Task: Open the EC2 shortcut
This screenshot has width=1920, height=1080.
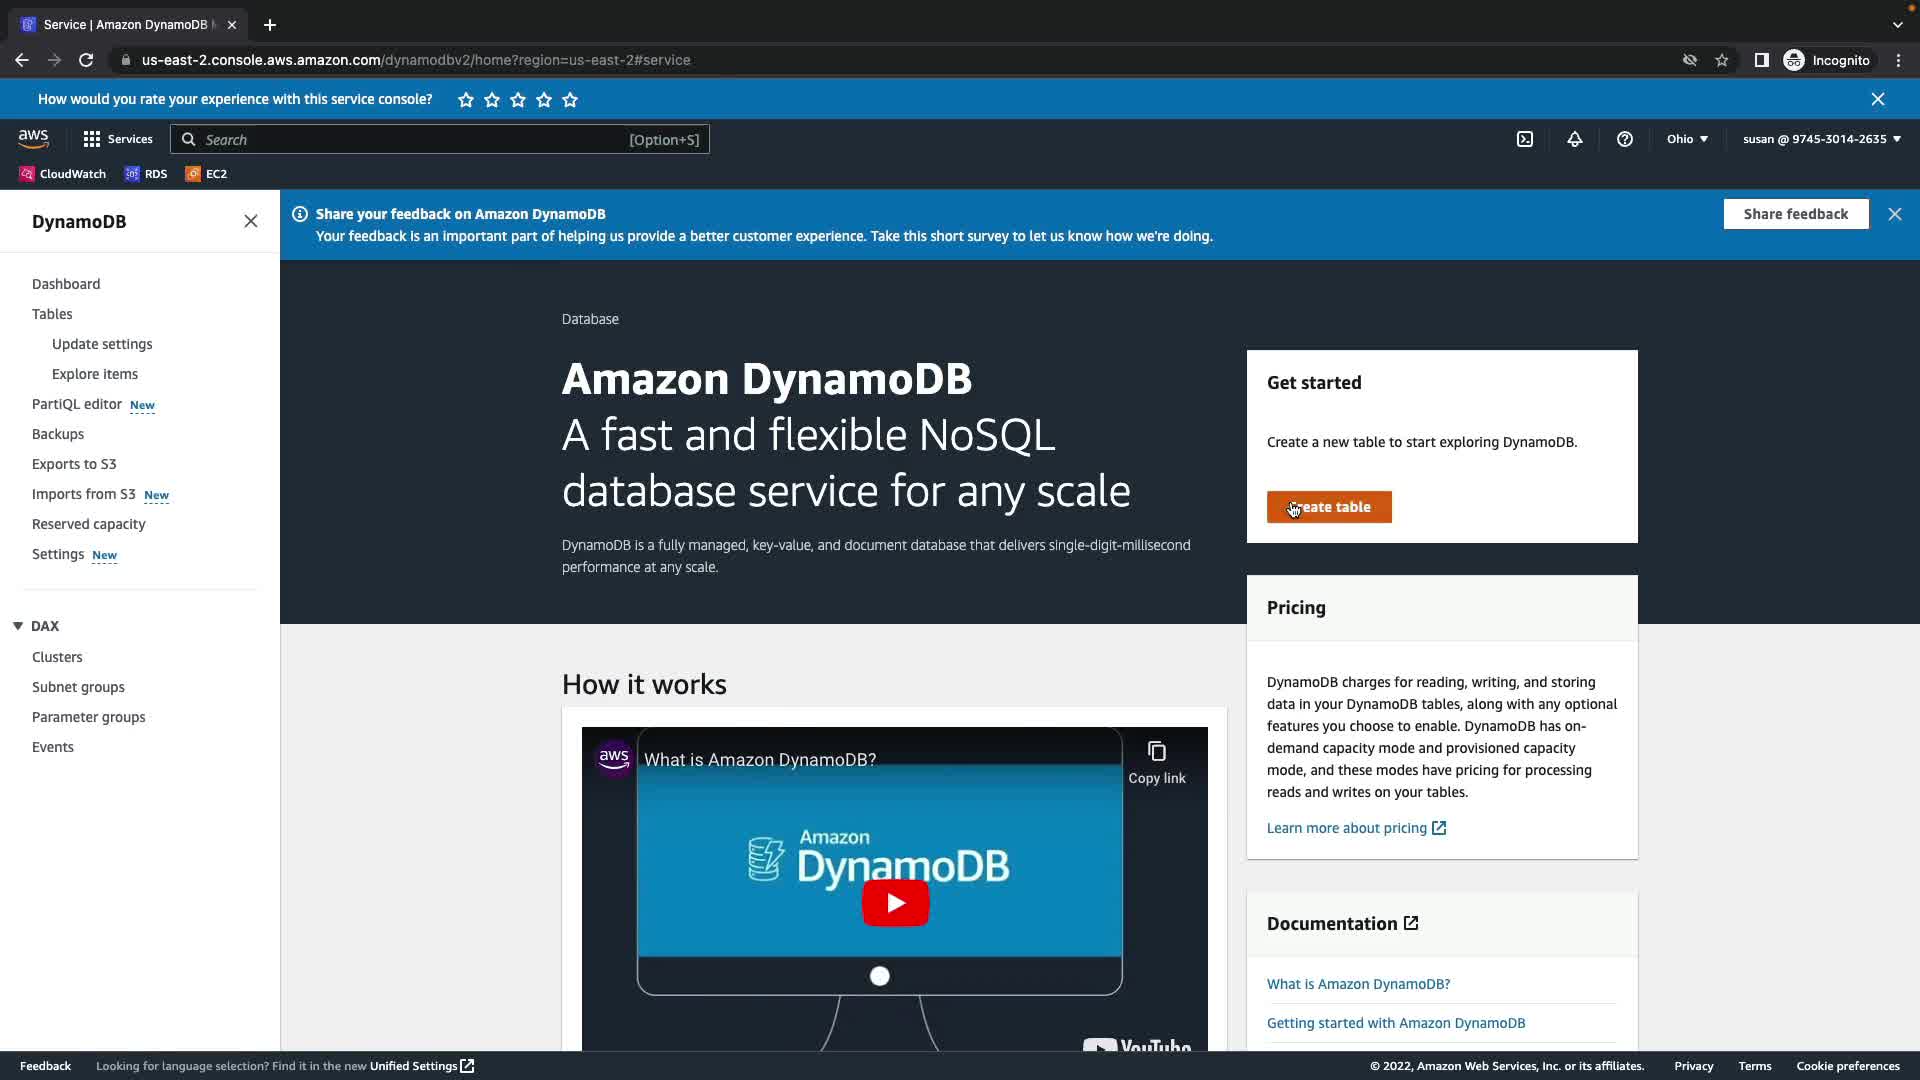Action: click(x=206, y=174)
